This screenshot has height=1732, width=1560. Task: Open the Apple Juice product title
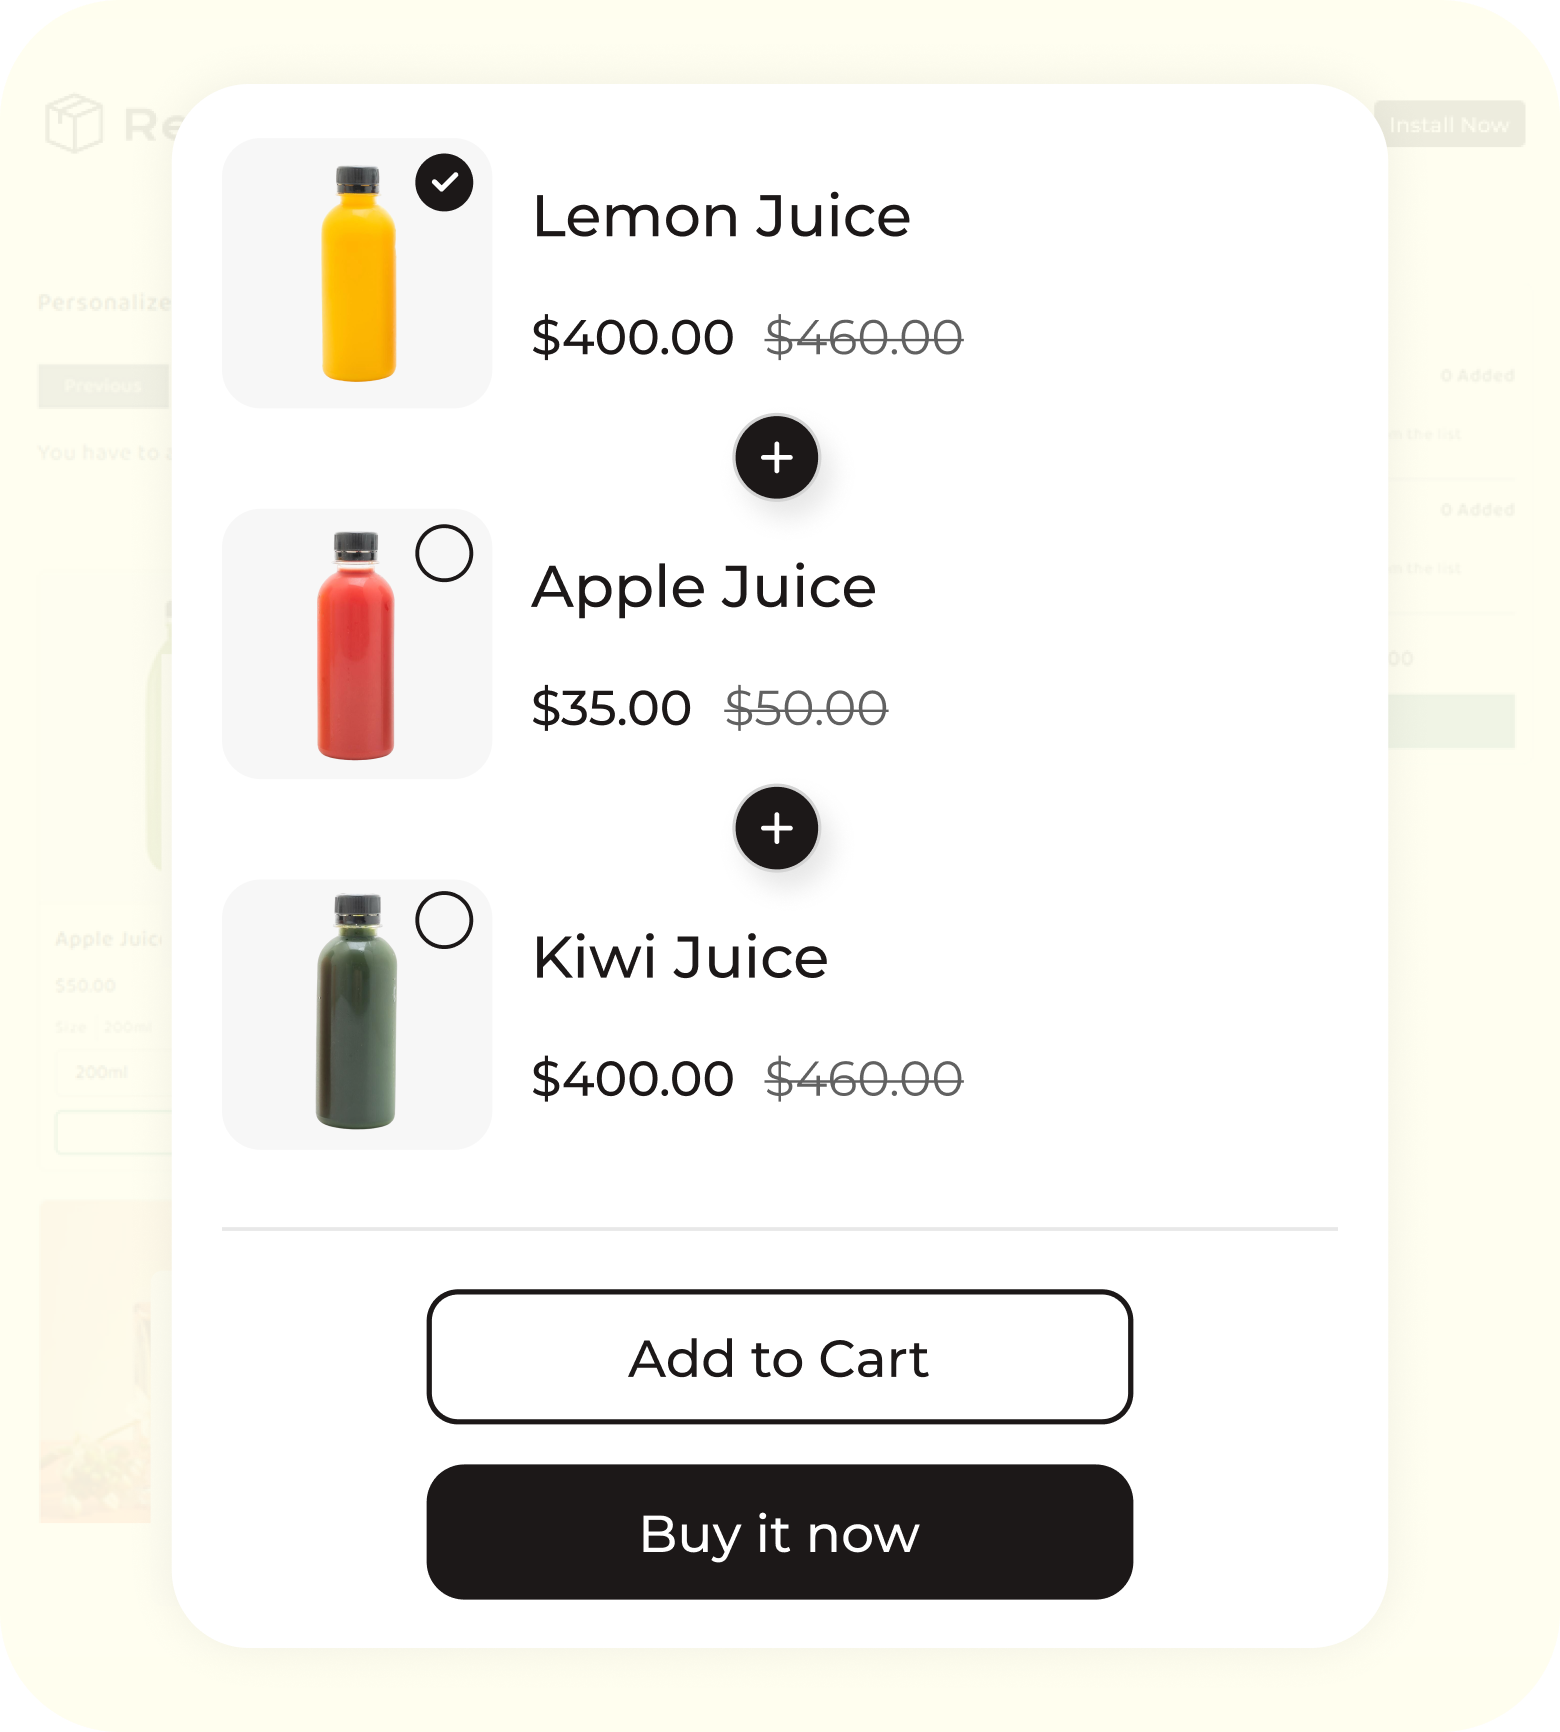click(704, 587)
